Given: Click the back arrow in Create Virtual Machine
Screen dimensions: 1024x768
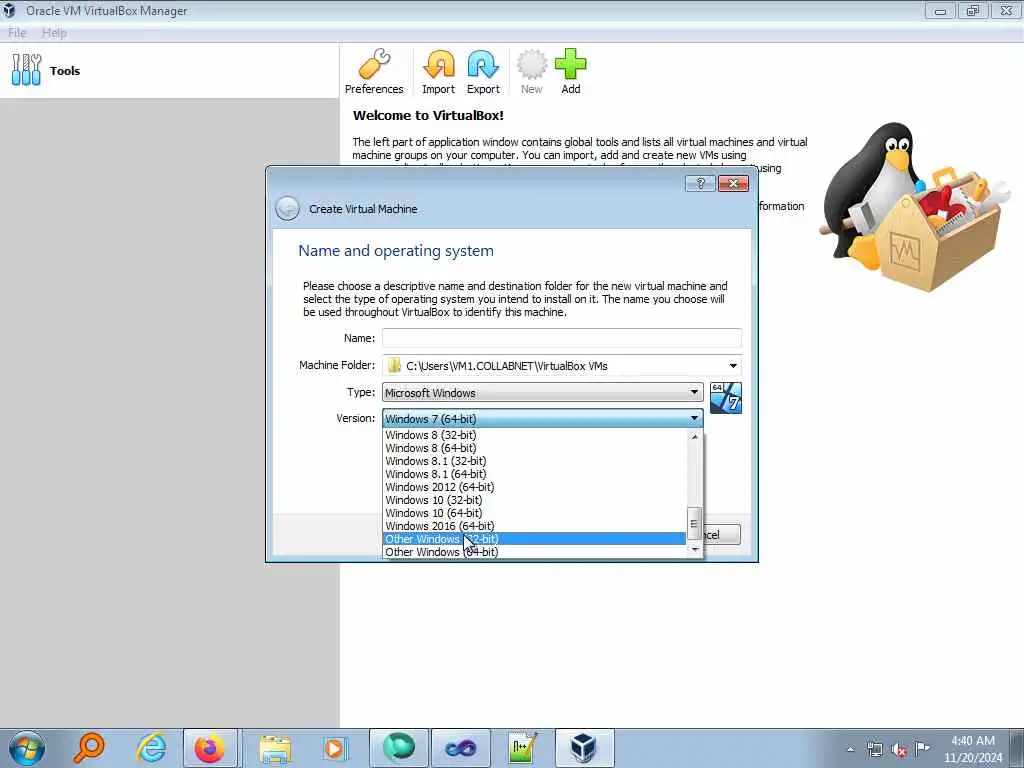Looking at the screenshot, I should tap(287, 208).
